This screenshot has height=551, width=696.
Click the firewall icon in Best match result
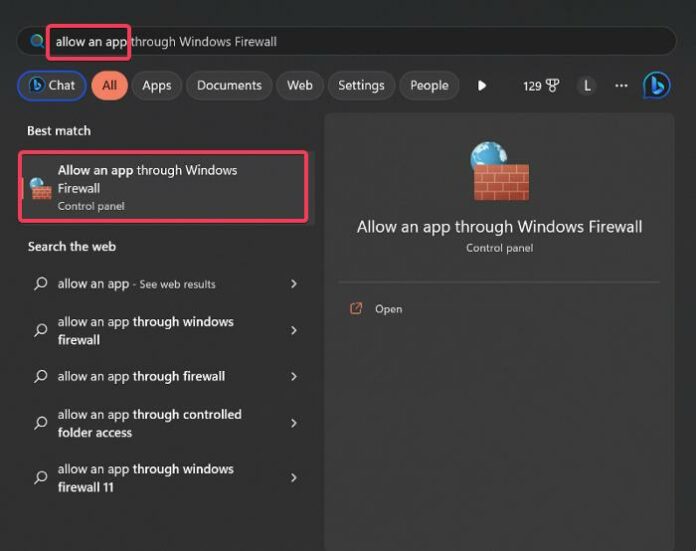41,188
